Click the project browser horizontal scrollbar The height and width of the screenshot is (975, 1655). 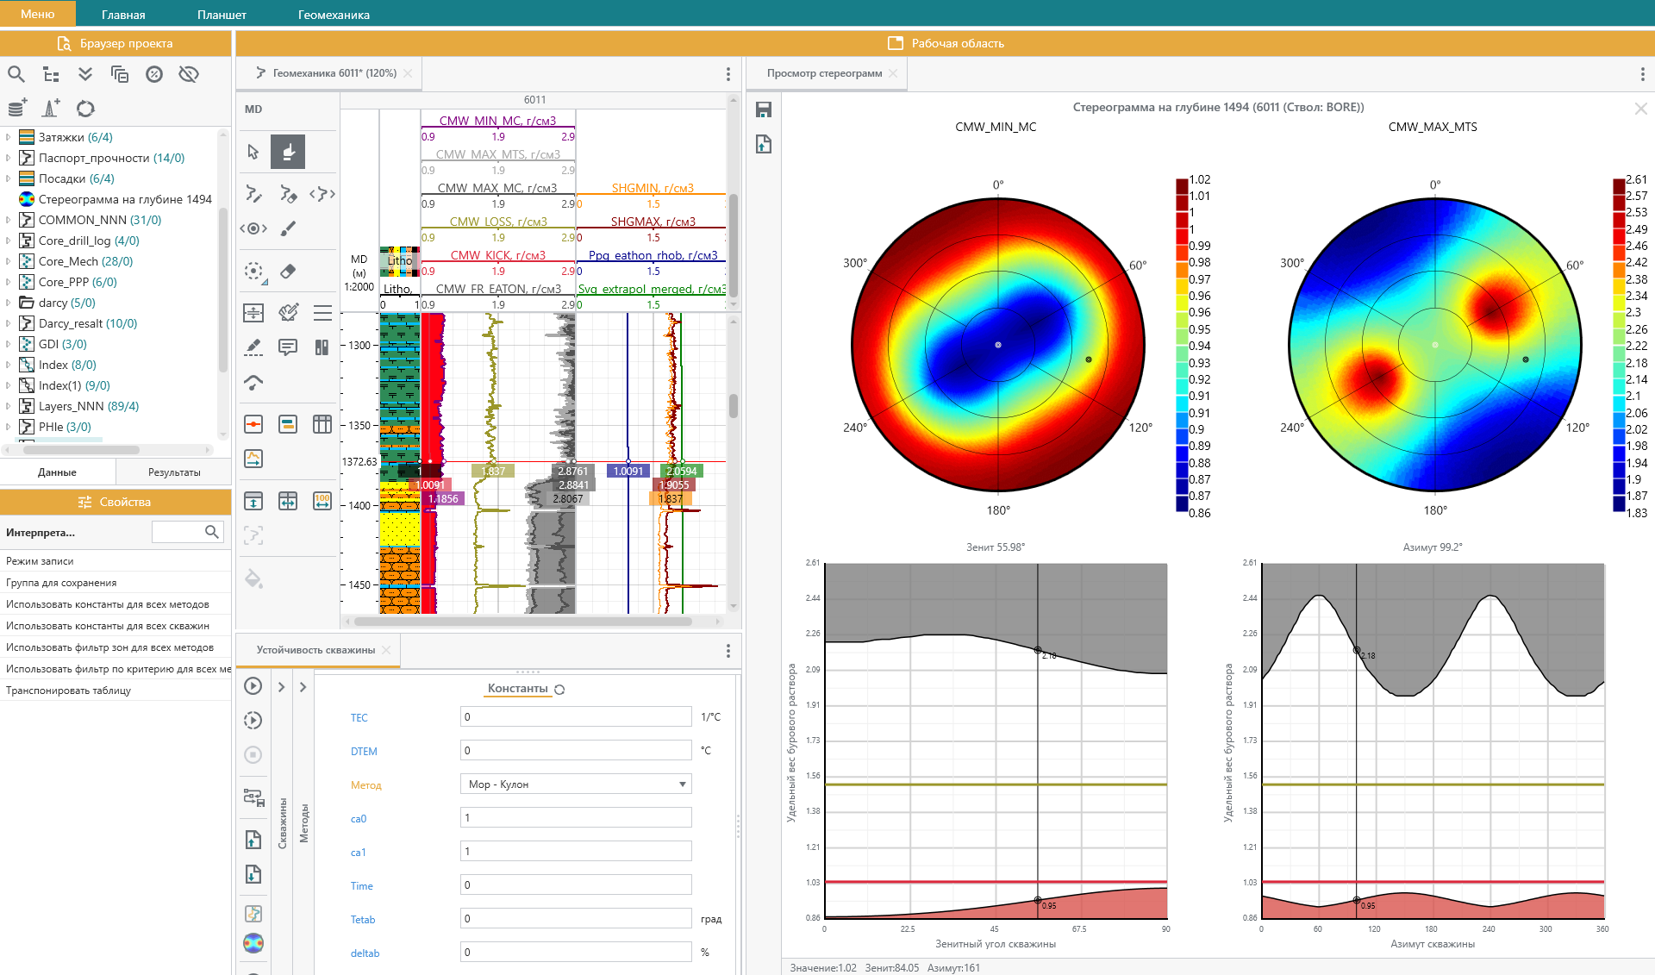[x=82, y=450]
